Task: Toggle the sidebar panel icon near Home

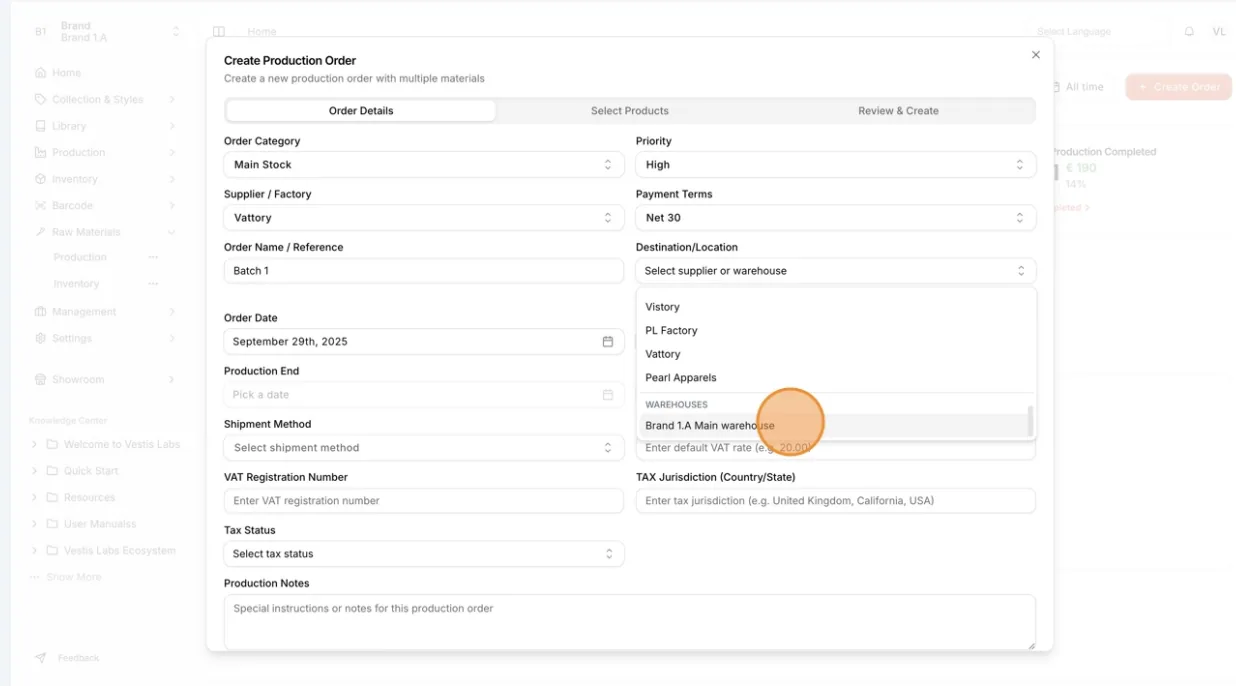Action: [219, 32]
